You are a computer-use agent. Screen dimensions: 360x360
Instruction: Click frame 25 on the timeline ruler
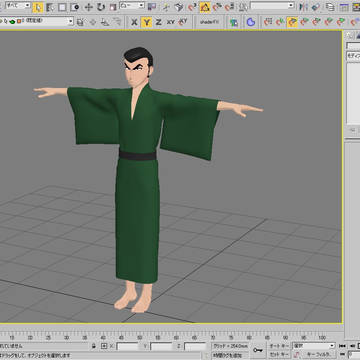pos(49,338)
